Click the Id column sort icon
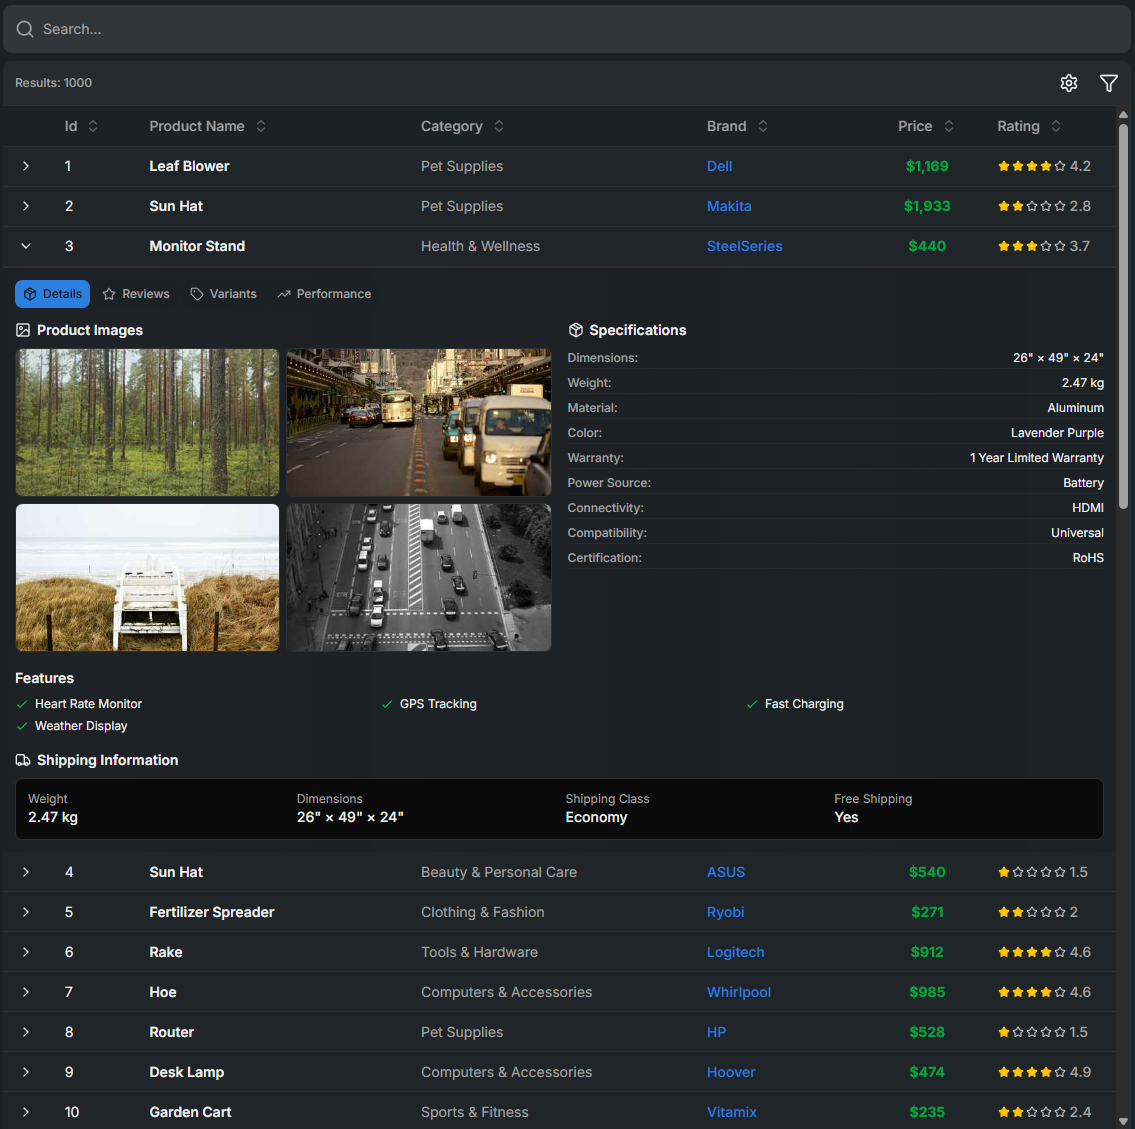Image resolution: width=1135 pixels, height=1129 pixels. pos(93,126)
